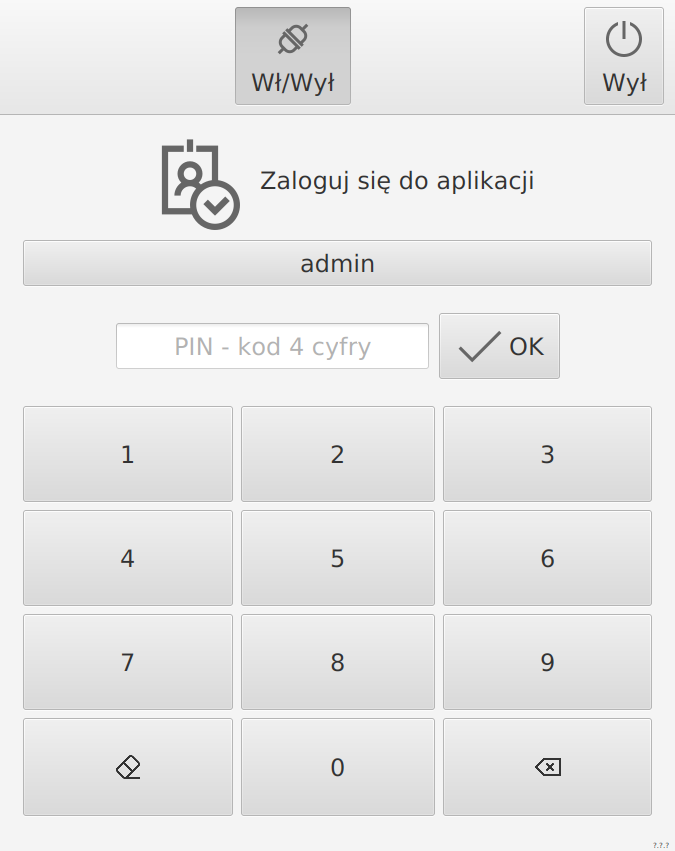Open the admin user selector

pyautogui.click(x=337, y=264)
